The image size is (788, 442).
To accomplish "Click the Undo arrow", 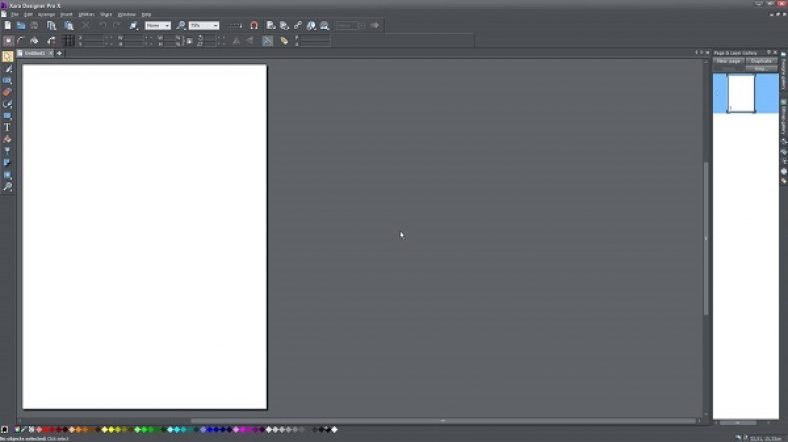I will point(103,25).
